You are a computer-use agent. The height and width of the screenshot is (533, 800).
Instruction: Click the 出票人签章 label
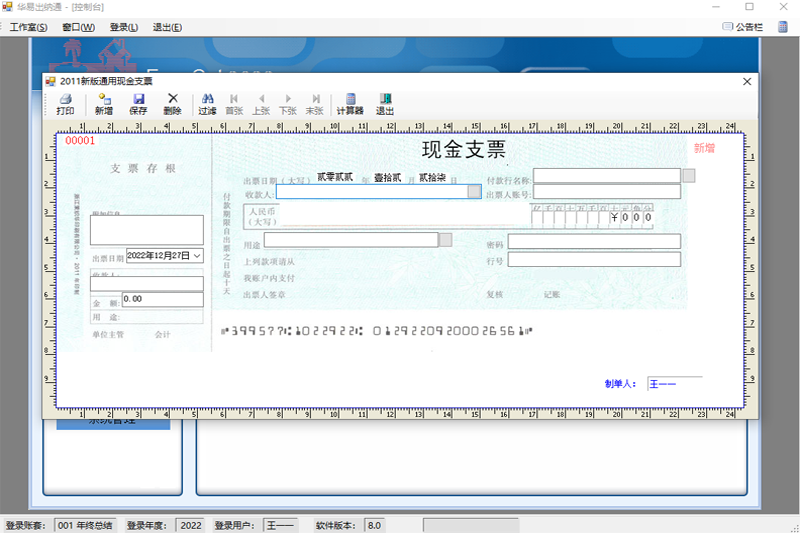click(264, 295)
